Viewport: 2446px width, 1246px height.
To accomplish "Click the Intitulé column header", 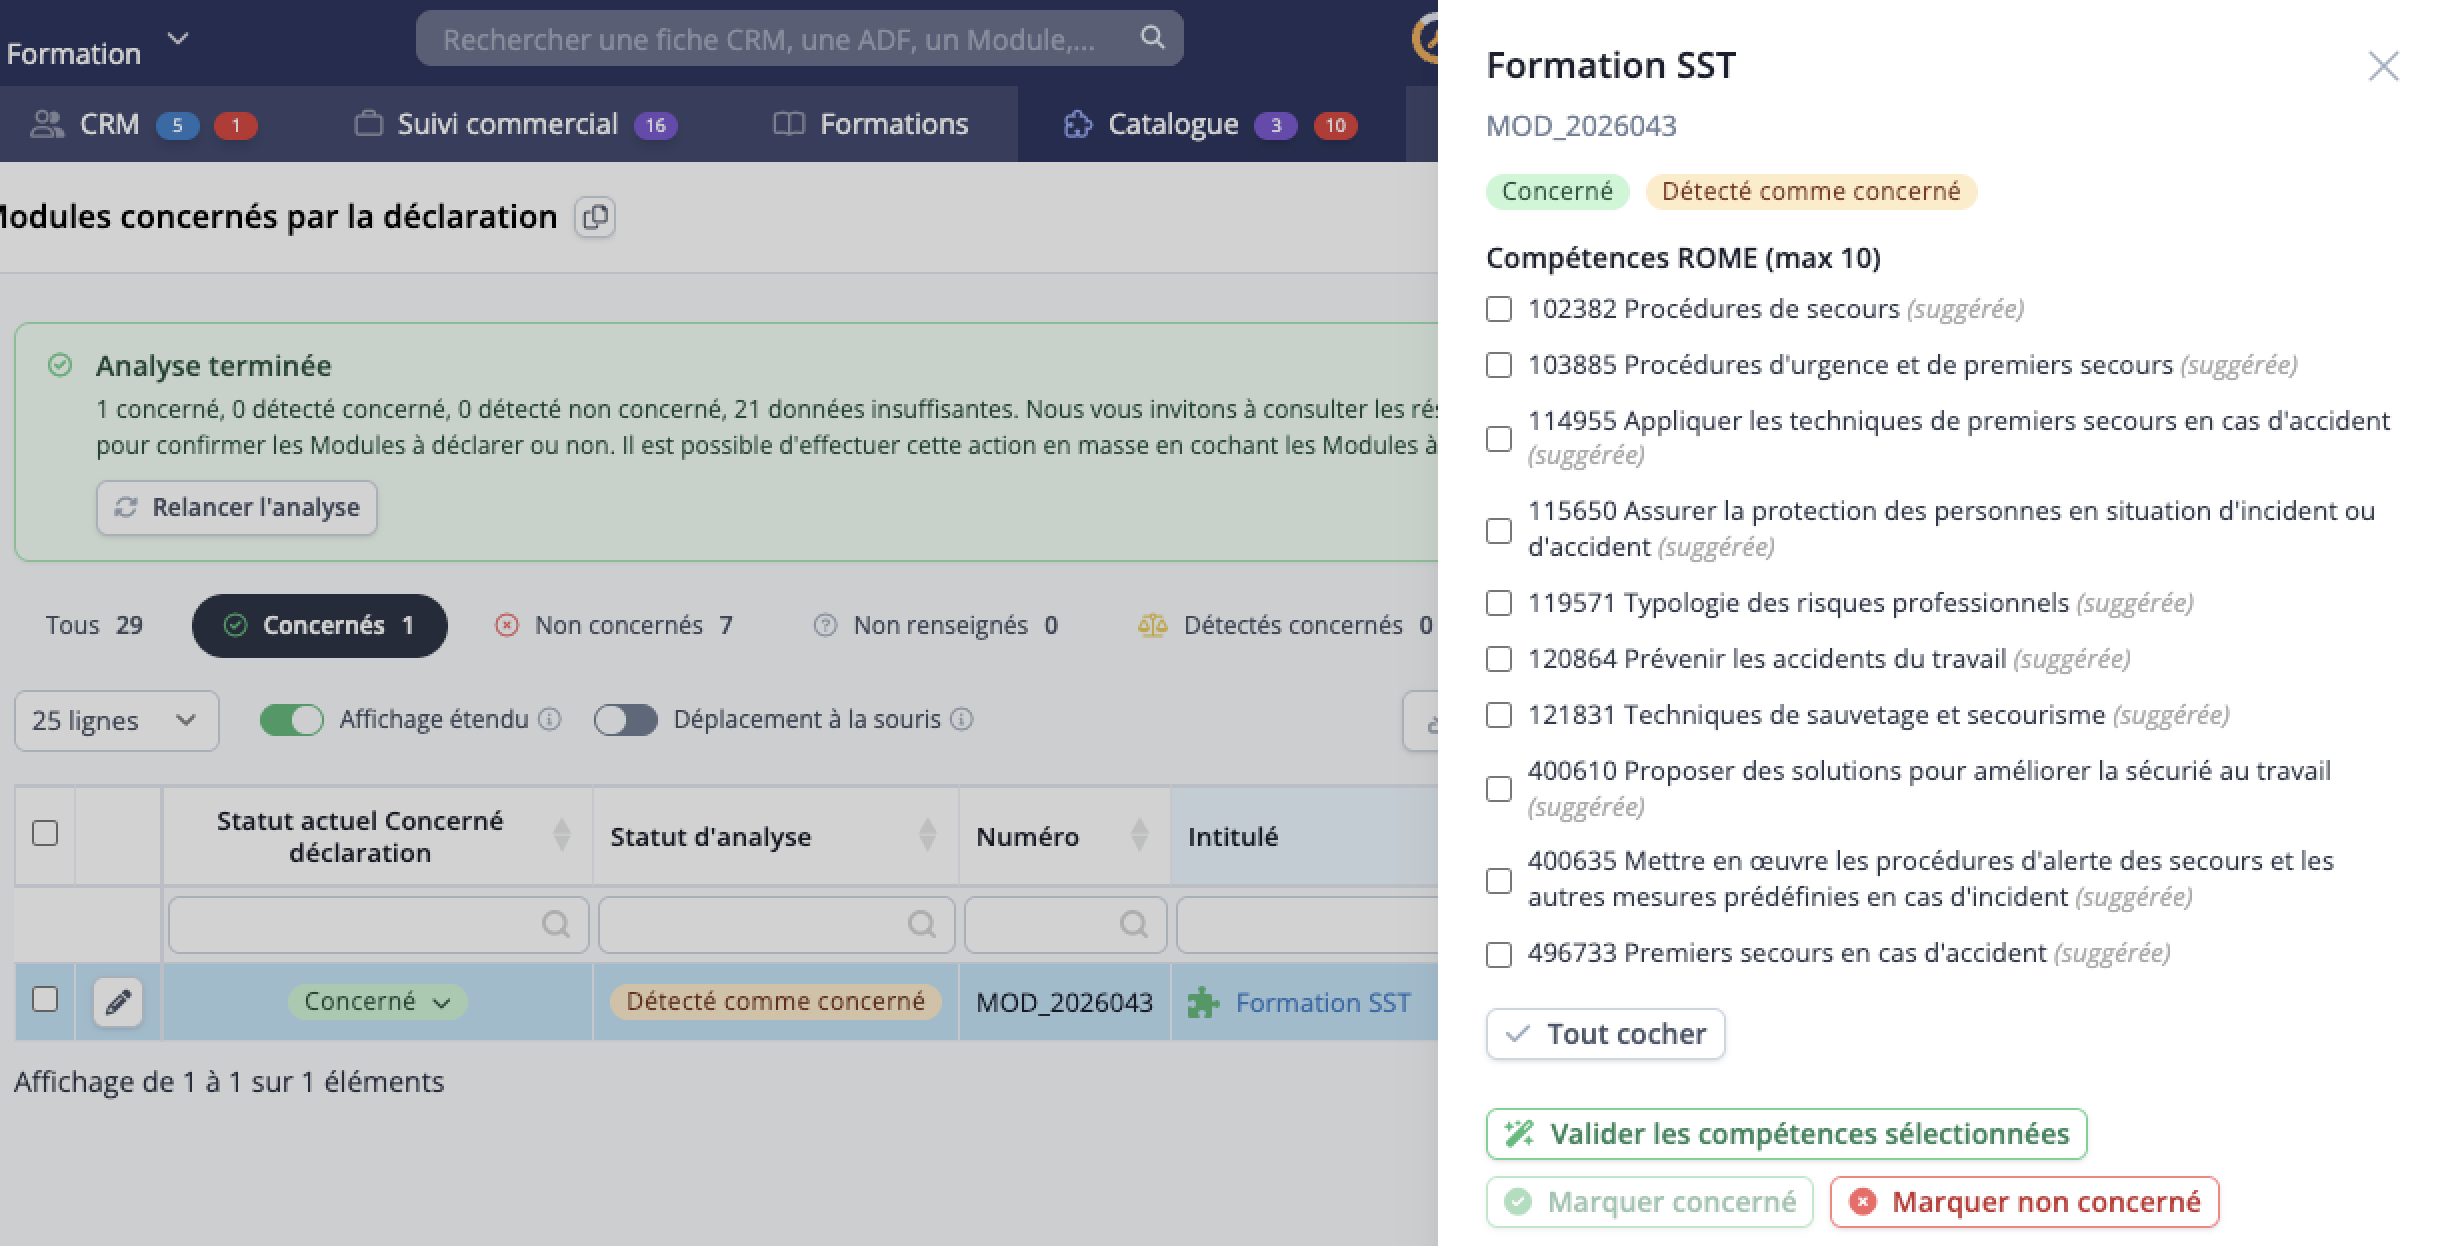I will (1304, 836).
